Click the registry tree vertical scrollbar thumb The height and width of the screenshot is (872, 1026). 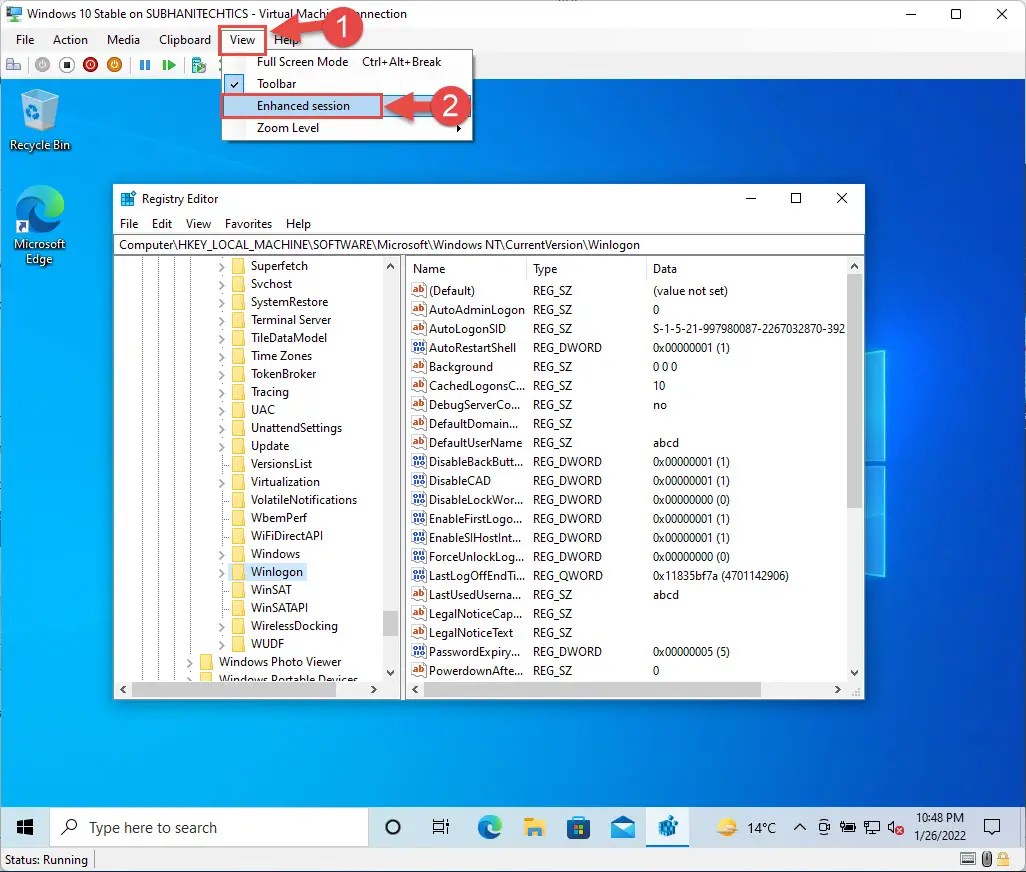(x=390, y=623)
